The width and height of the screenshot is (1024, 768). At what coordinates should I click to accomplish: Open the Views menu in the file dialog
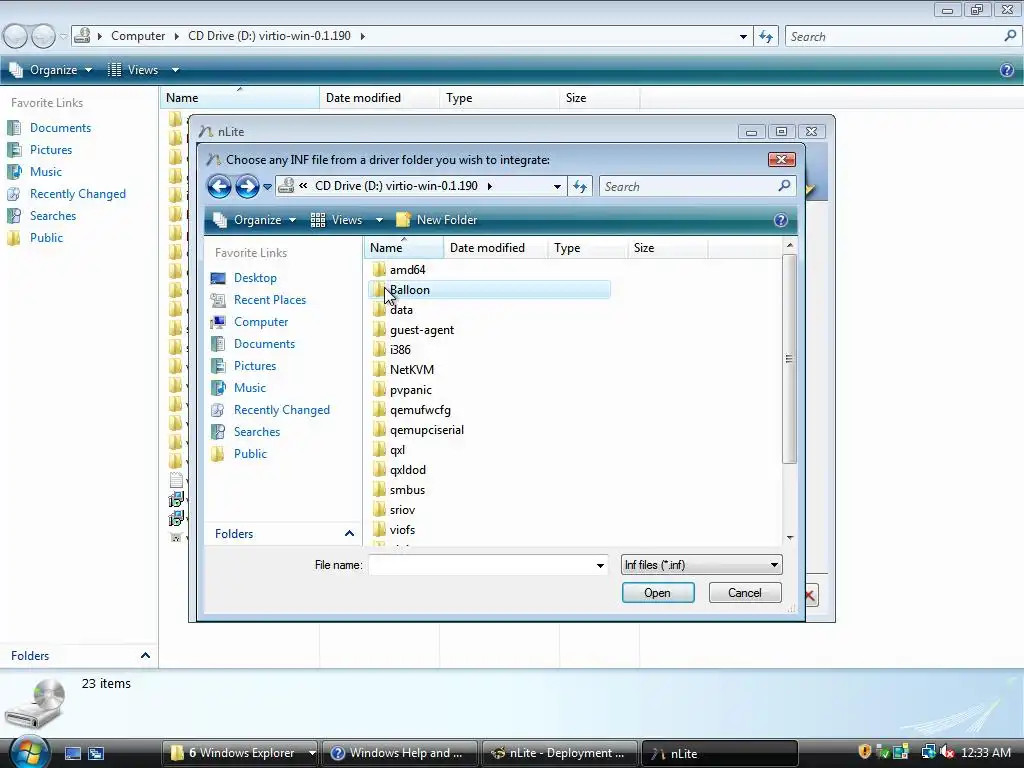point(347,220)
